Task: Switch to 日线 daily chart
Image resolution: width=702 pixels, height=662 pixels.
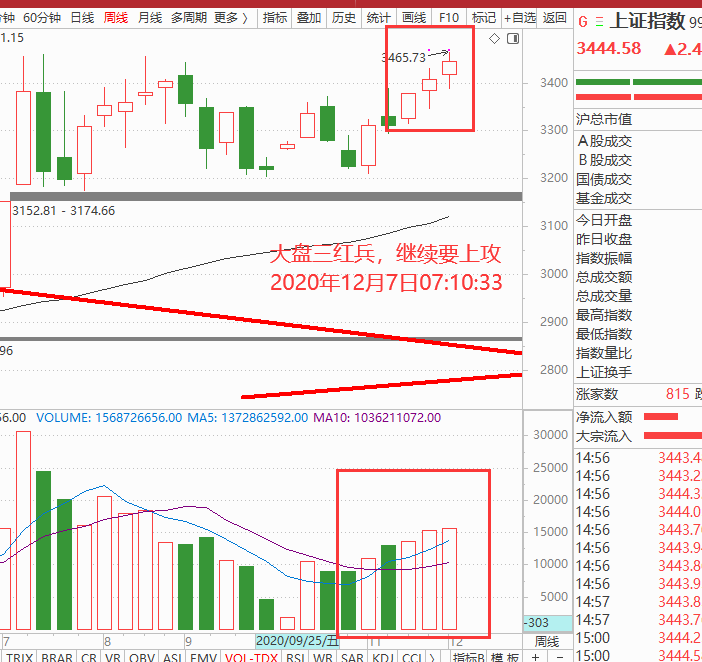Action: (x=82, y=18)
